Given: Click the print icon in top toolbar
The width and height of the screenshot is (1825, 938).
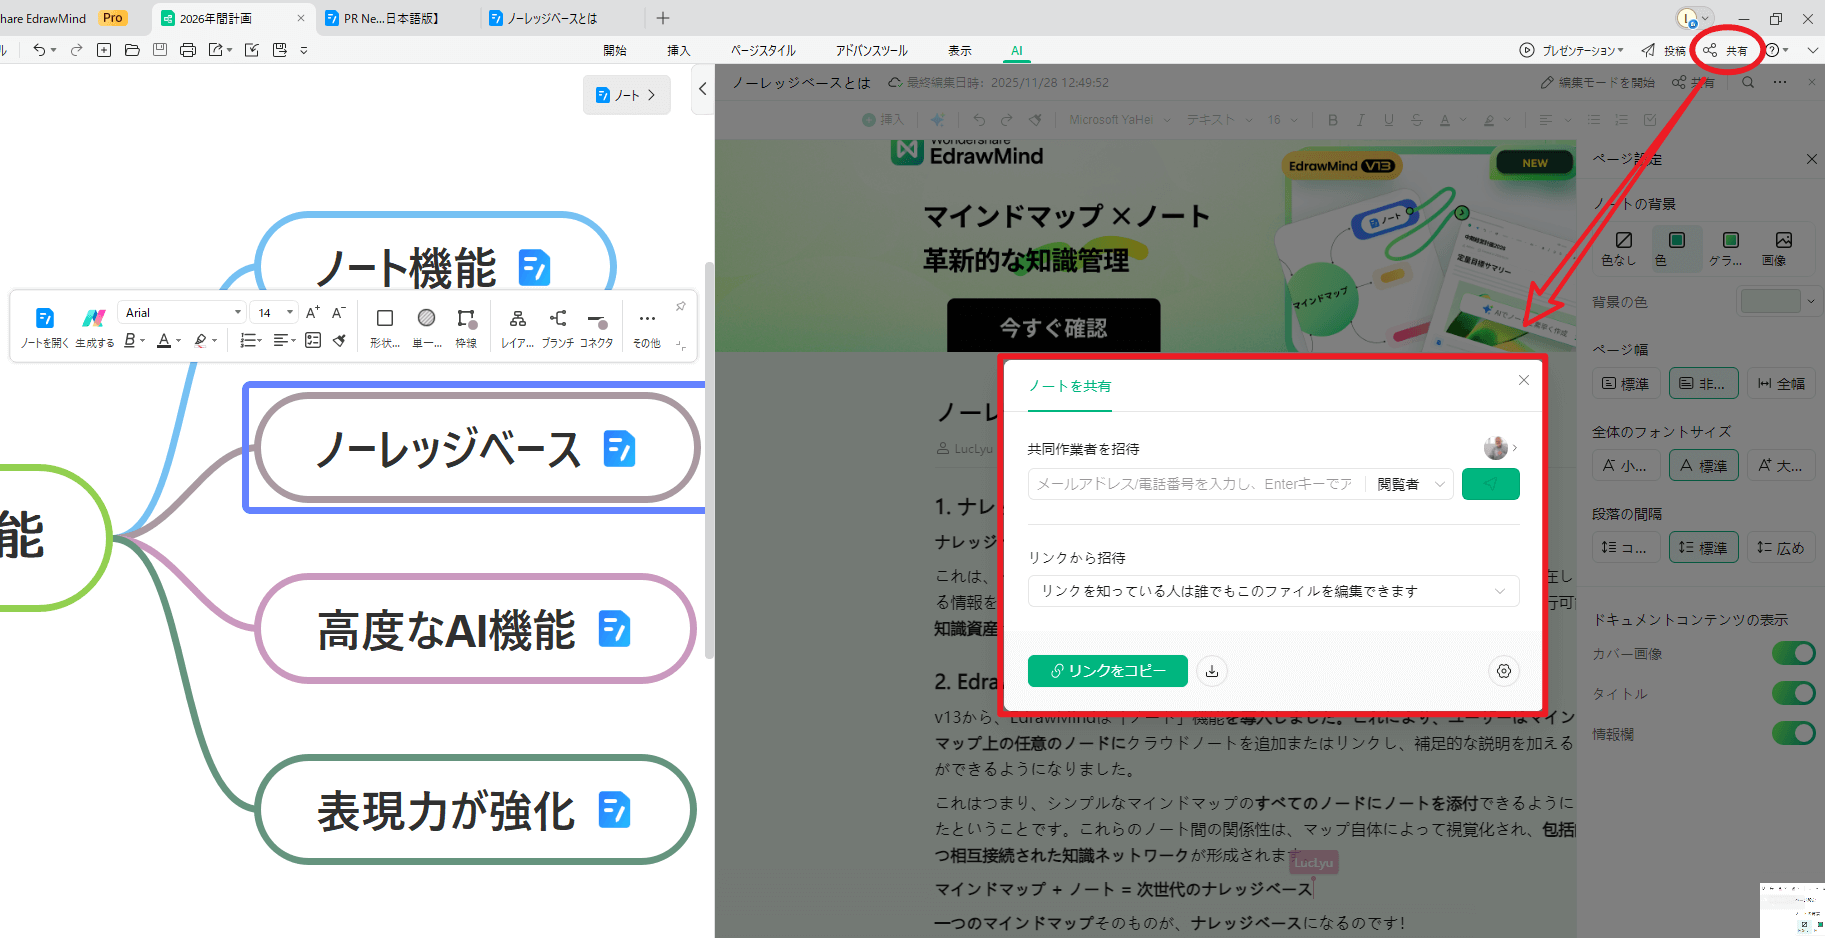Looking at the screenshot, I should [188, 50].
